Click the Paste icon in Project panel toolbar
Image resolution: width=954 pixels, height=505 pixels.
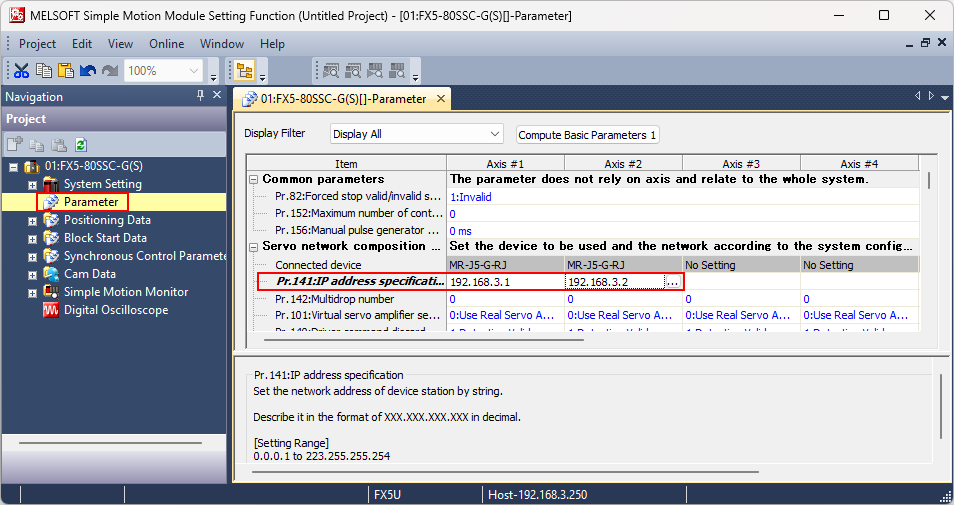pos(59,145)
